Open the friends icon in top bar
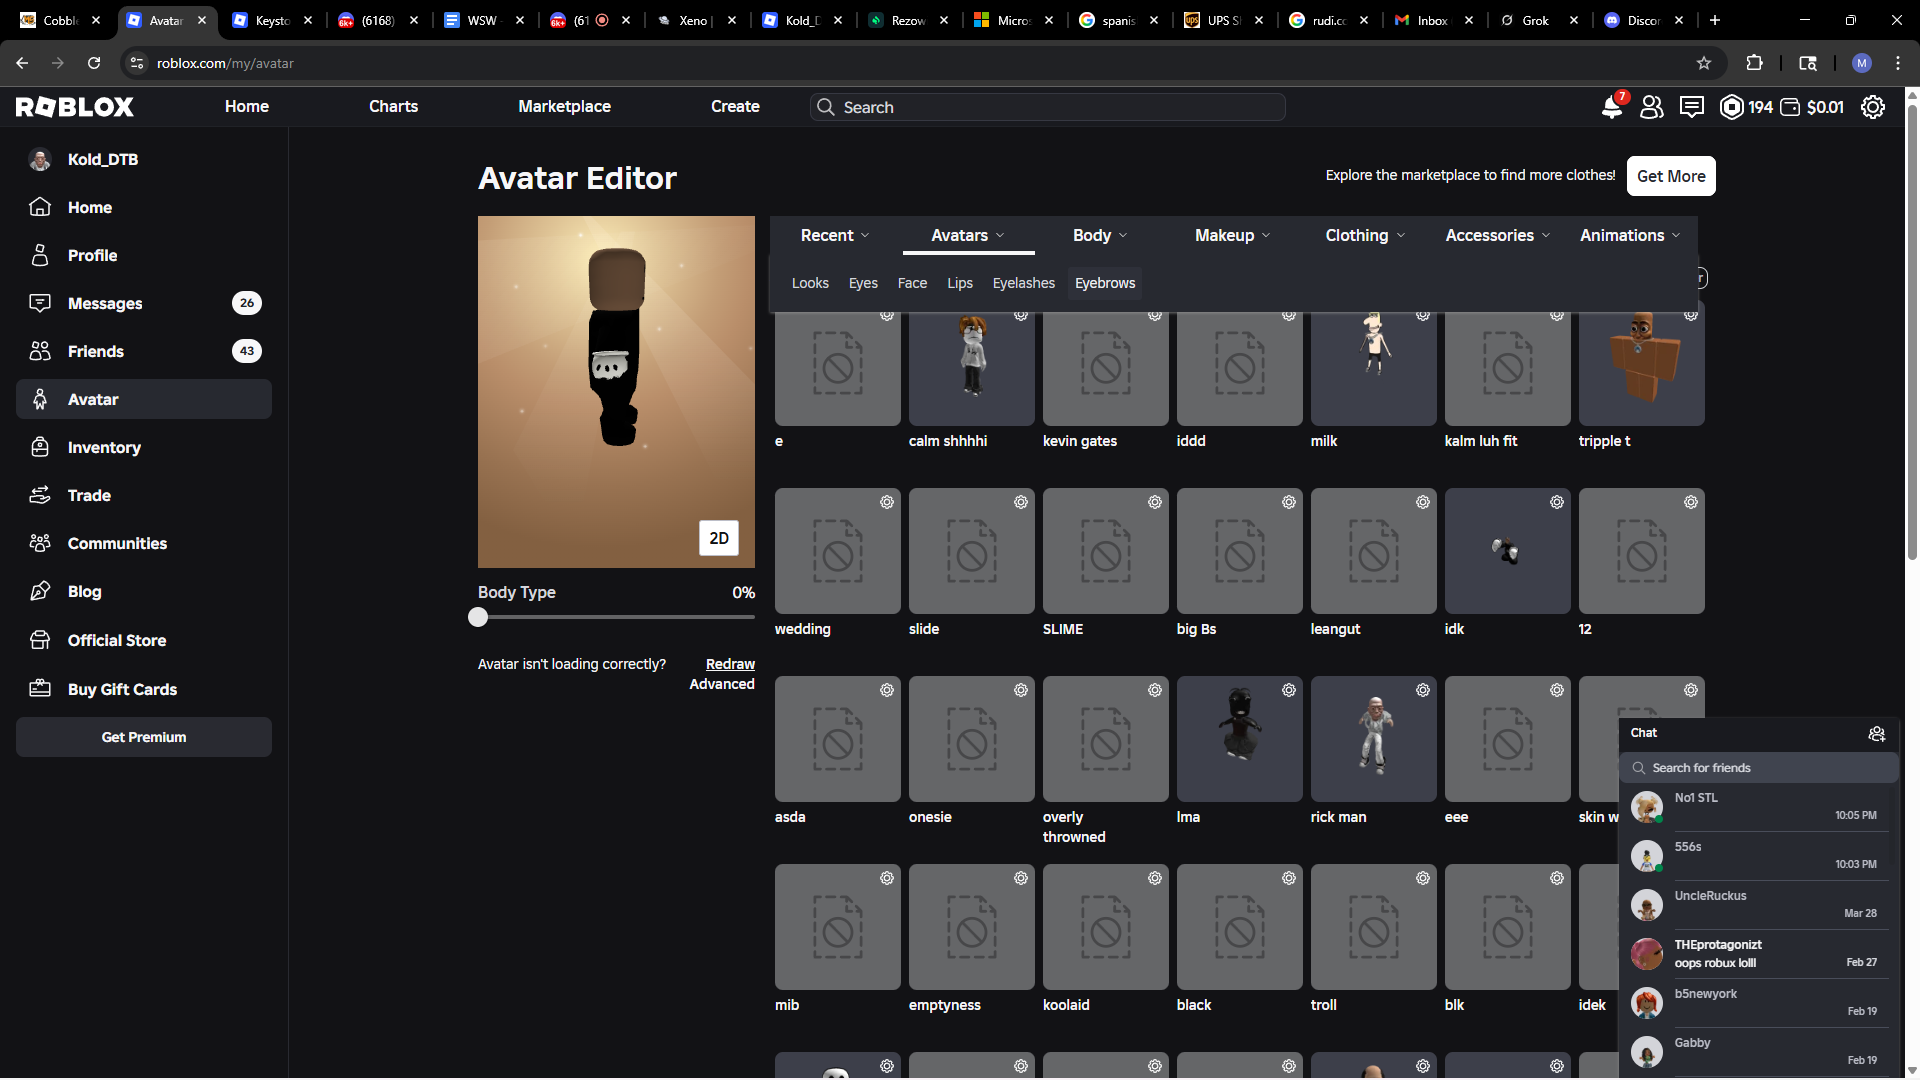1920x1080 pixels. [x=1652, y=107]
